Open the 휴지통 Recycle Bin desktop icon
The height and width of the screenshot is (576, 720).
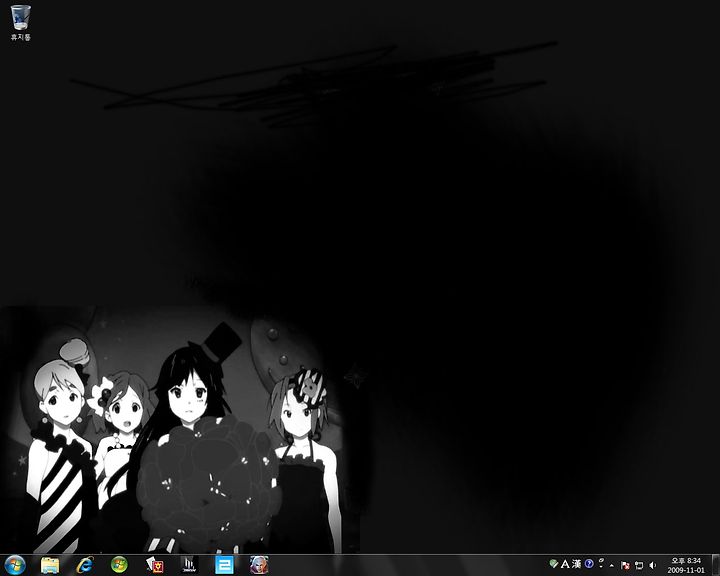[21, 23]
